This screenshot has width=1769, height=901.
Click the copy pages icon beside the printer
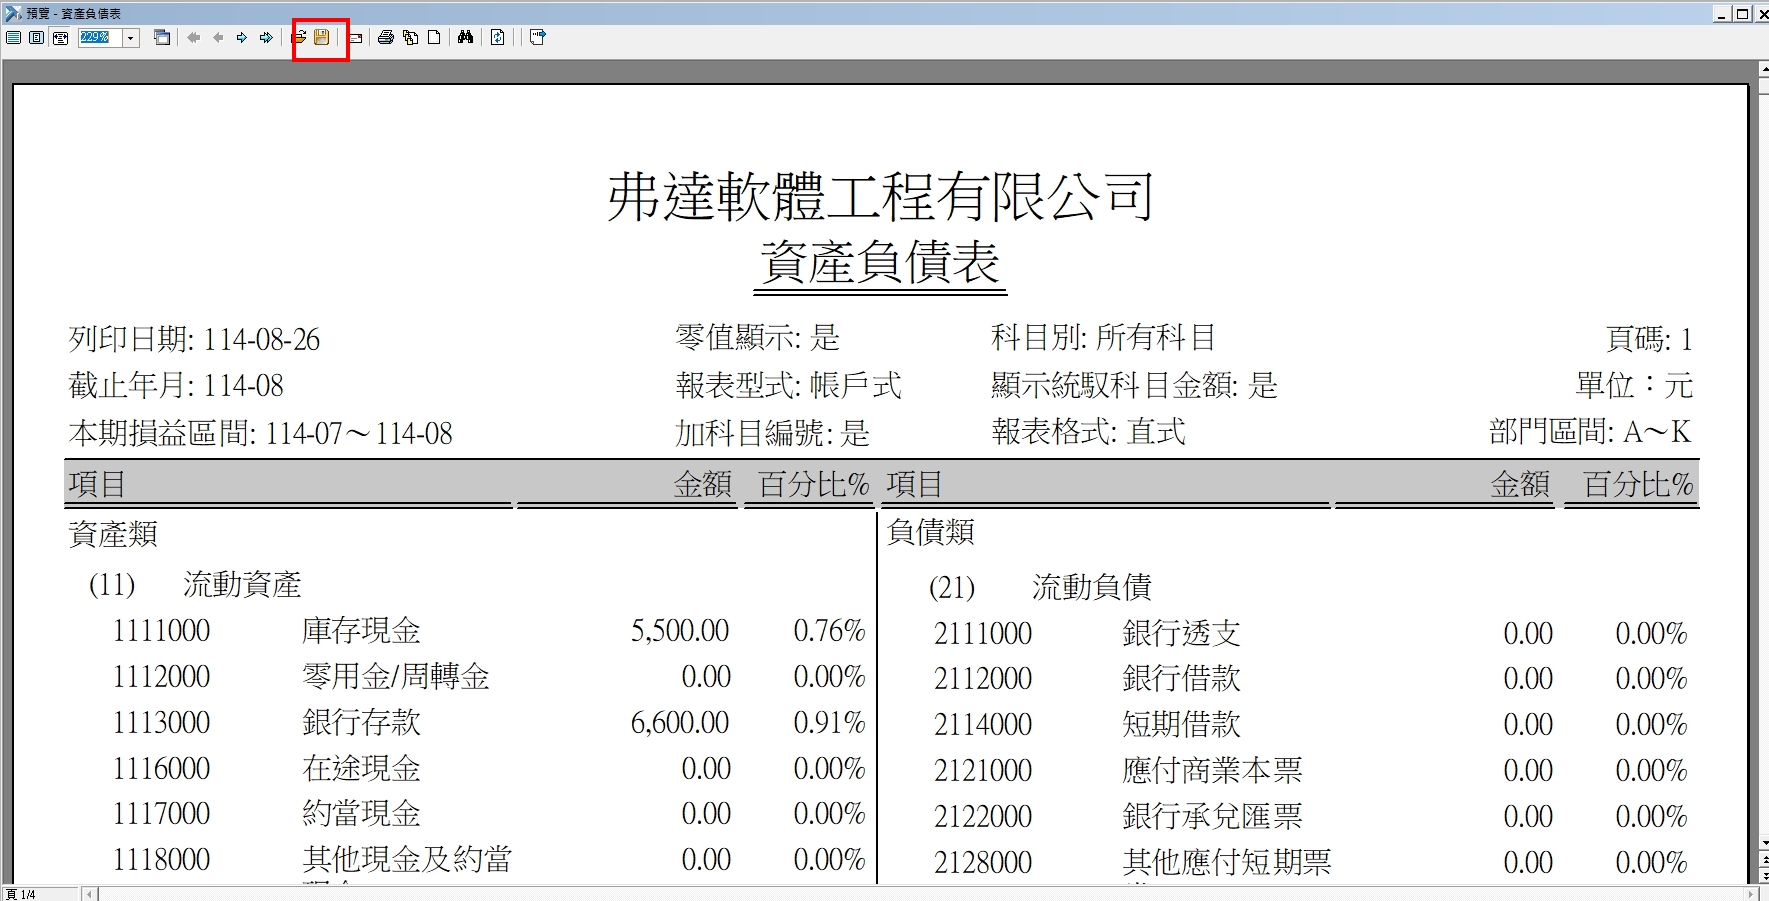(410, 38)
